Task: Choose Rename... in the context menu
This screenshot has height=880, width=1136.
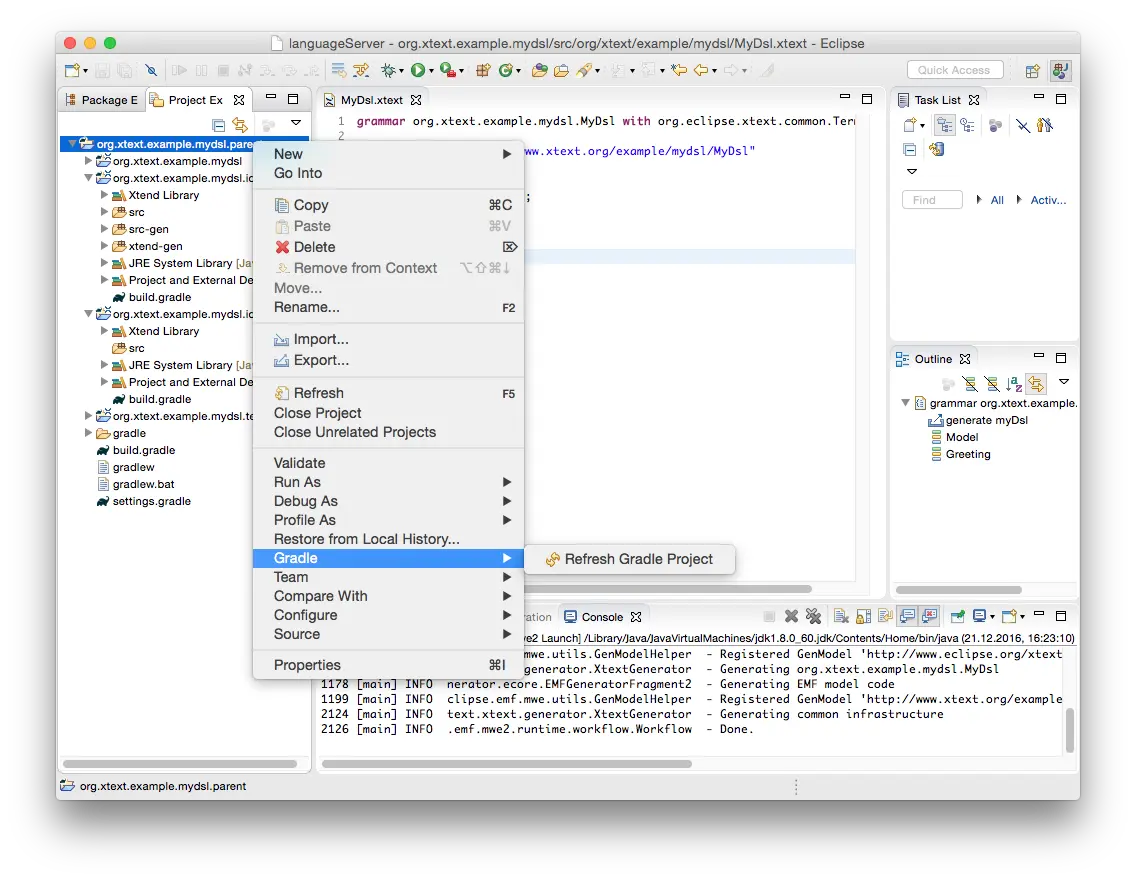Action: point(388,307)
